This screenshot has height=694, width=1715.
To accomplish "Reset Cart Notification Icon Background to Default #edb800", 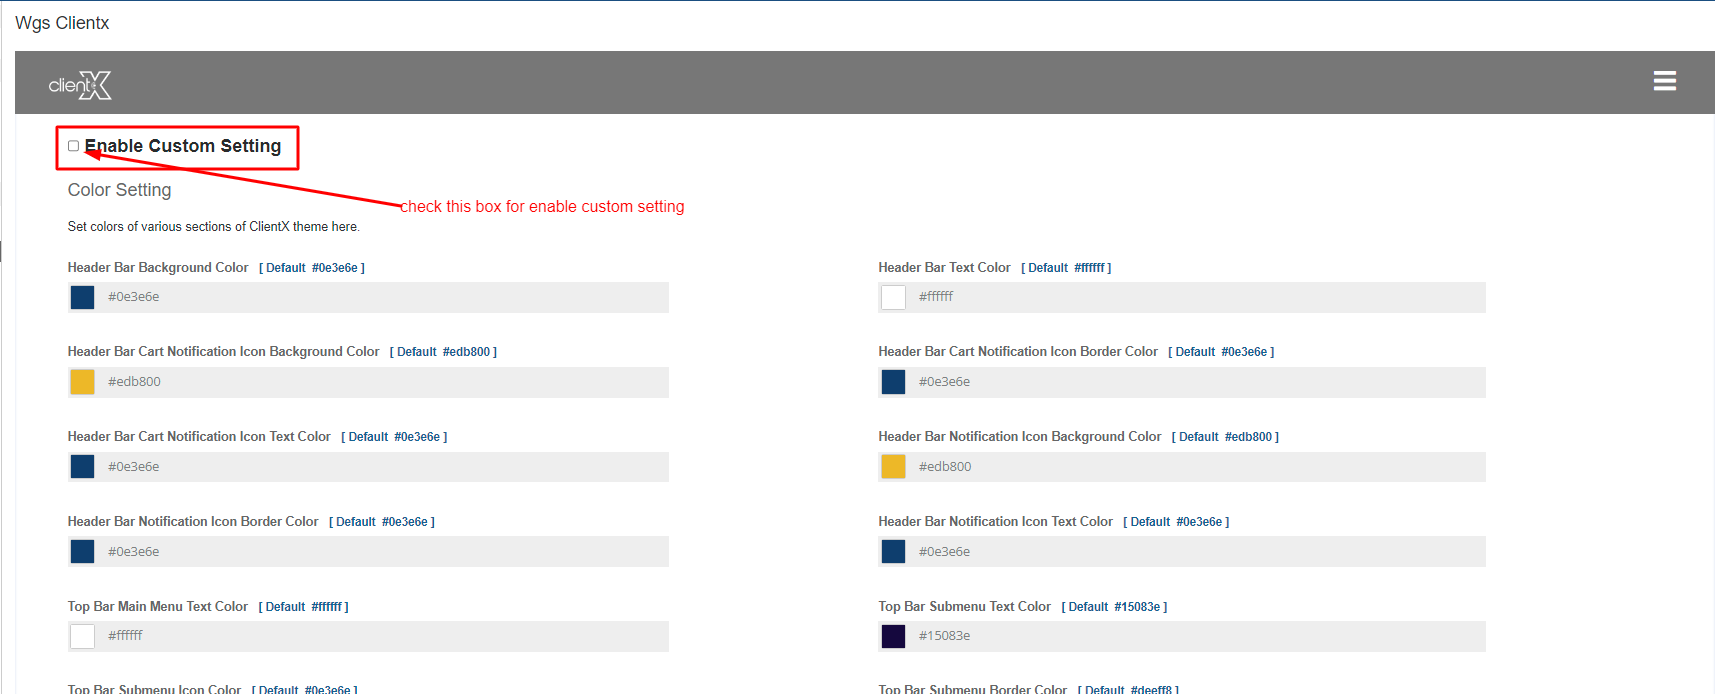I will [443, 352].
